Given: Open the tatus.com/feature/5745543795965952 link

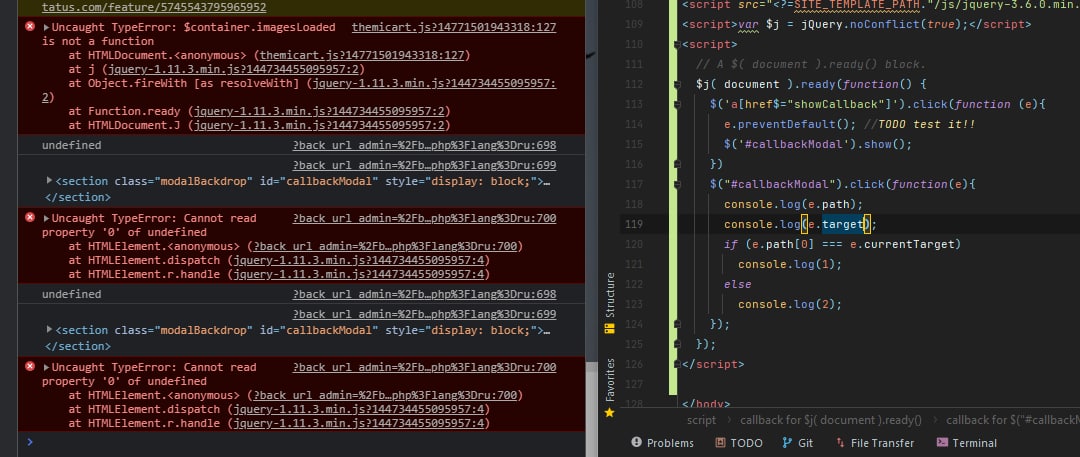Looking at the screenshot, I should 154,8.
